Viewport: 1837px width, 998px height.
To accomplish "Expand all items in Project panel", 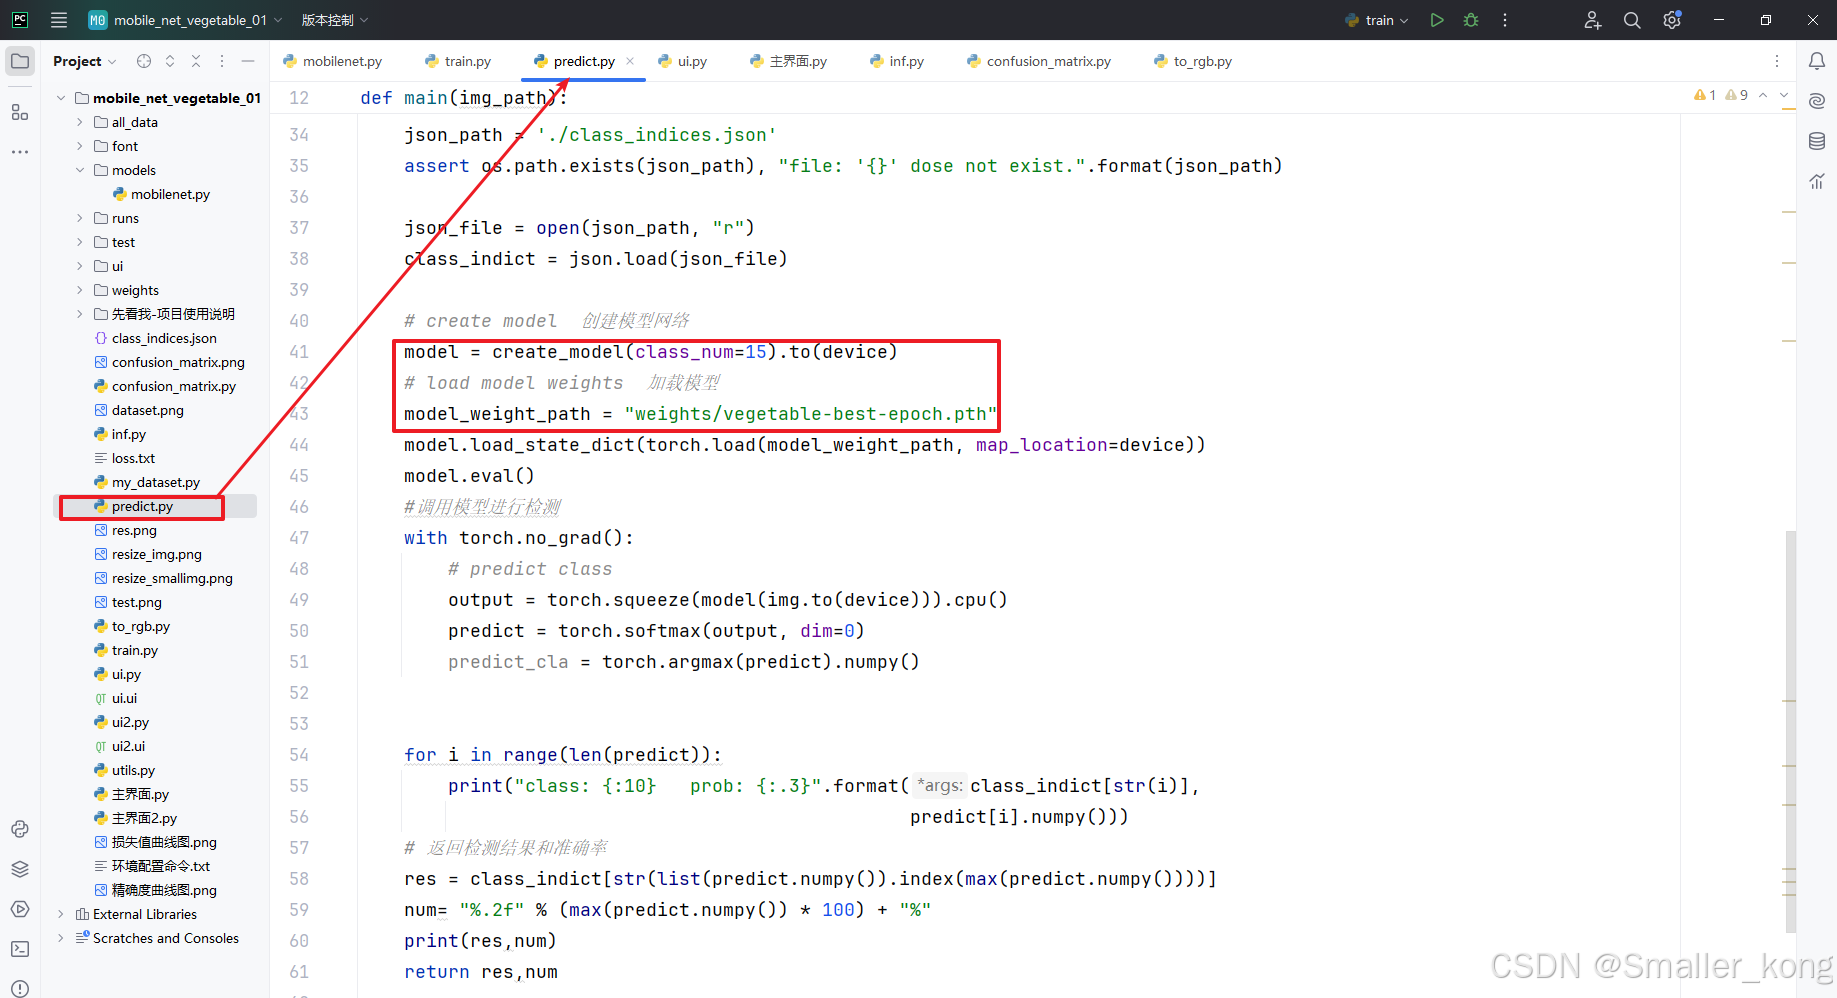I will [x=170, y=61].
